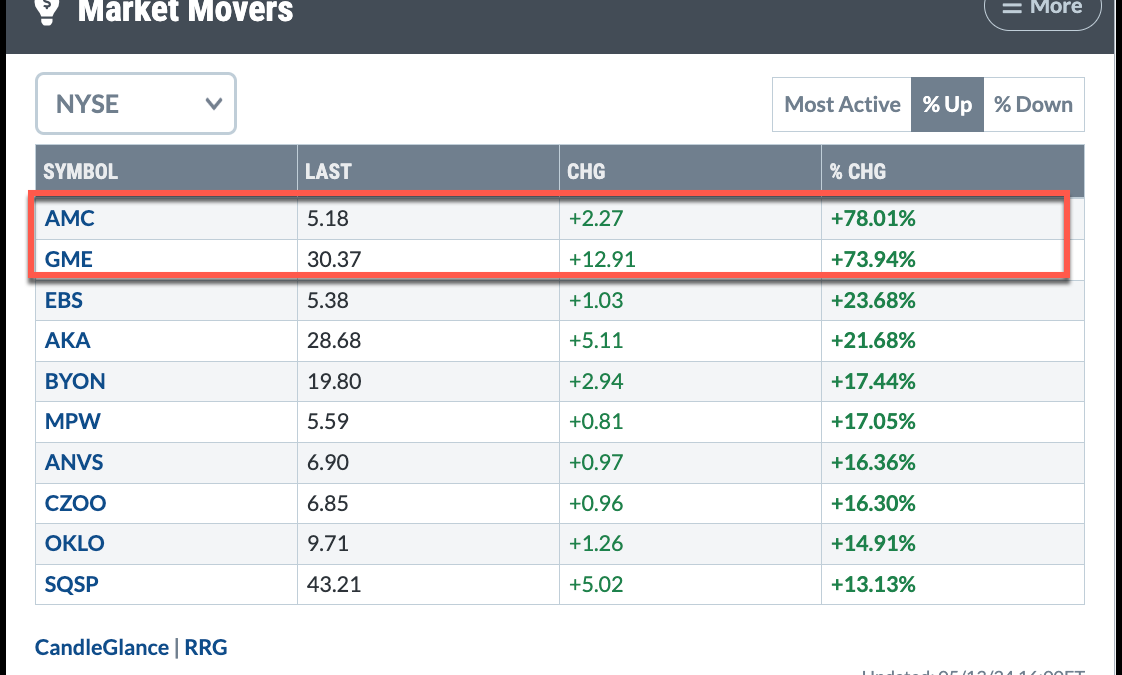Open the EBS symbol link
Viewport: 1122px width, 675px height.
click(x=64, y=300)
